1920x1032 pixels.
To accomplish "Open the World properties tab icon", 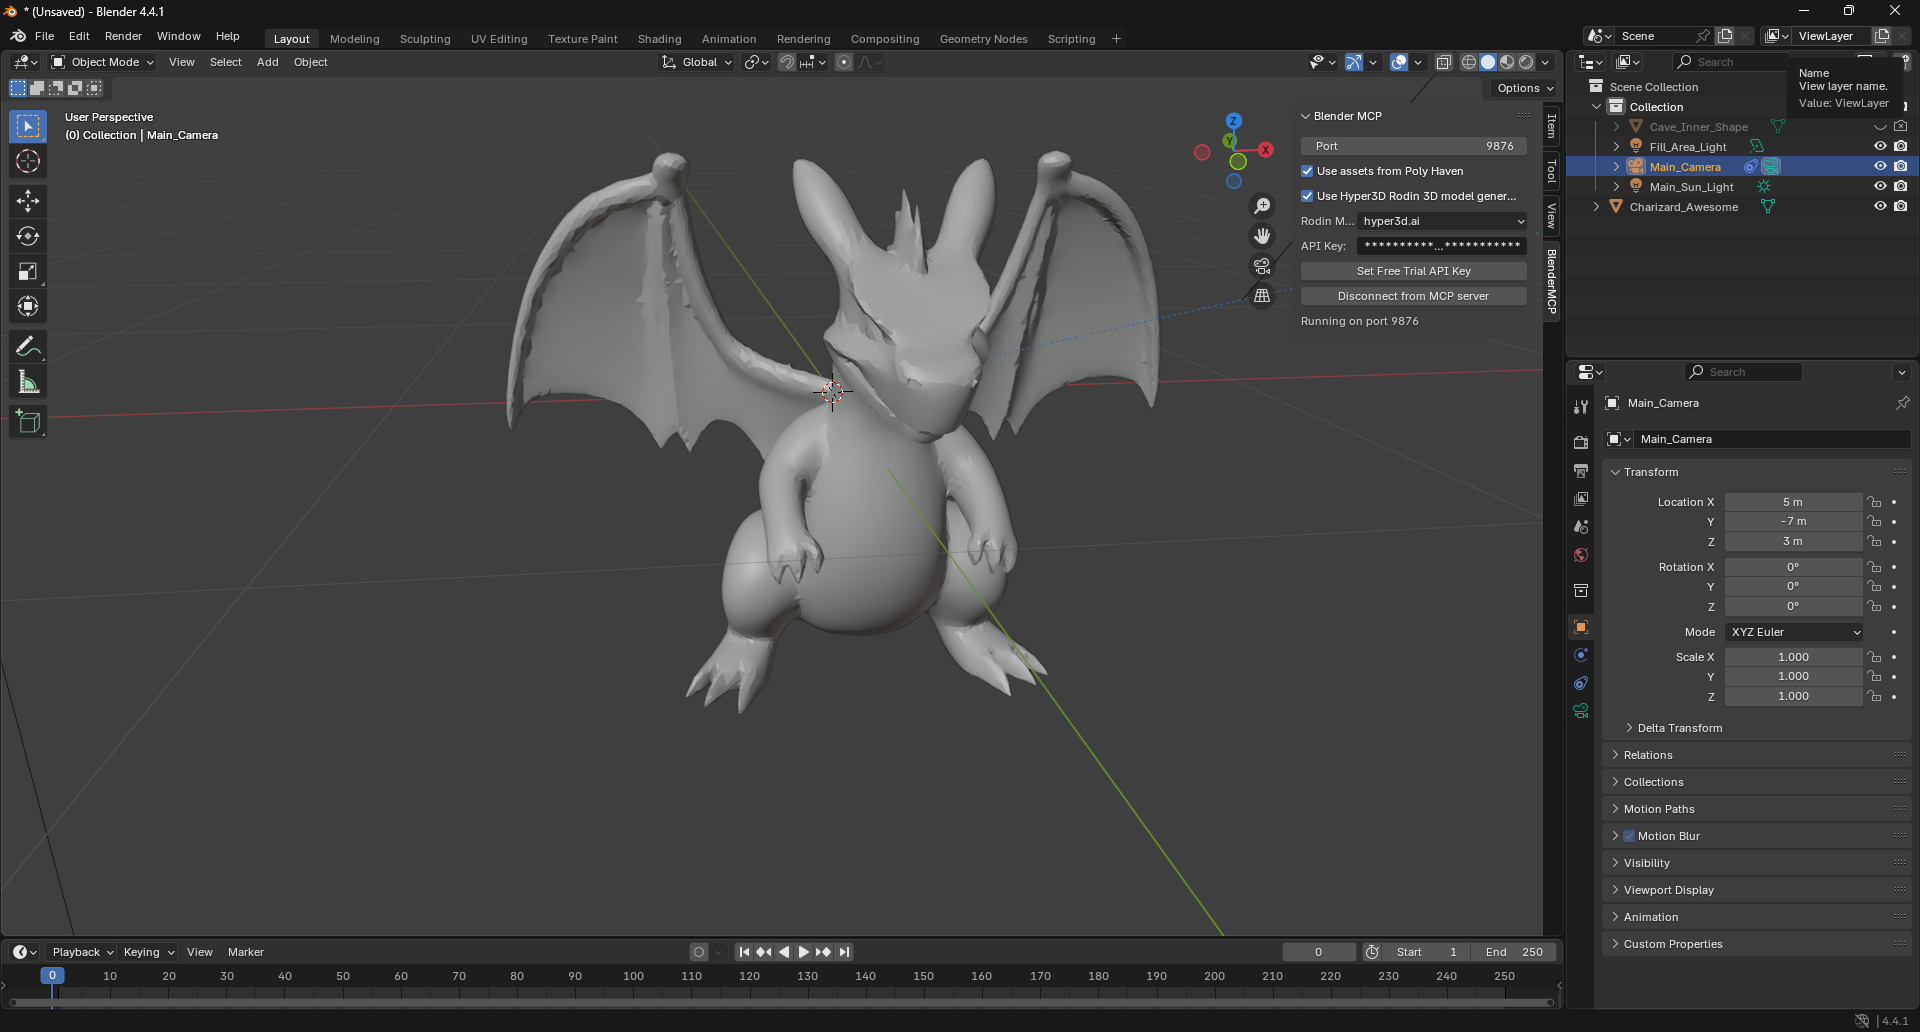I will coord(1581,555).
